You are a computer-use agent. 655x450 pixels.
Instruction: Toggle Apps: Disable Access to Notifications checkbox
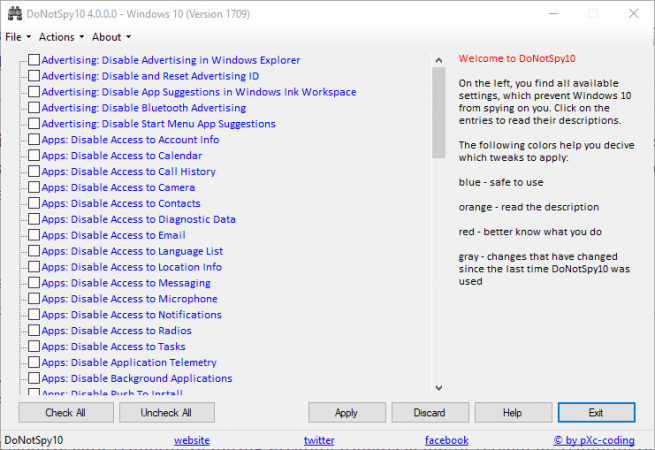[34, 314]
